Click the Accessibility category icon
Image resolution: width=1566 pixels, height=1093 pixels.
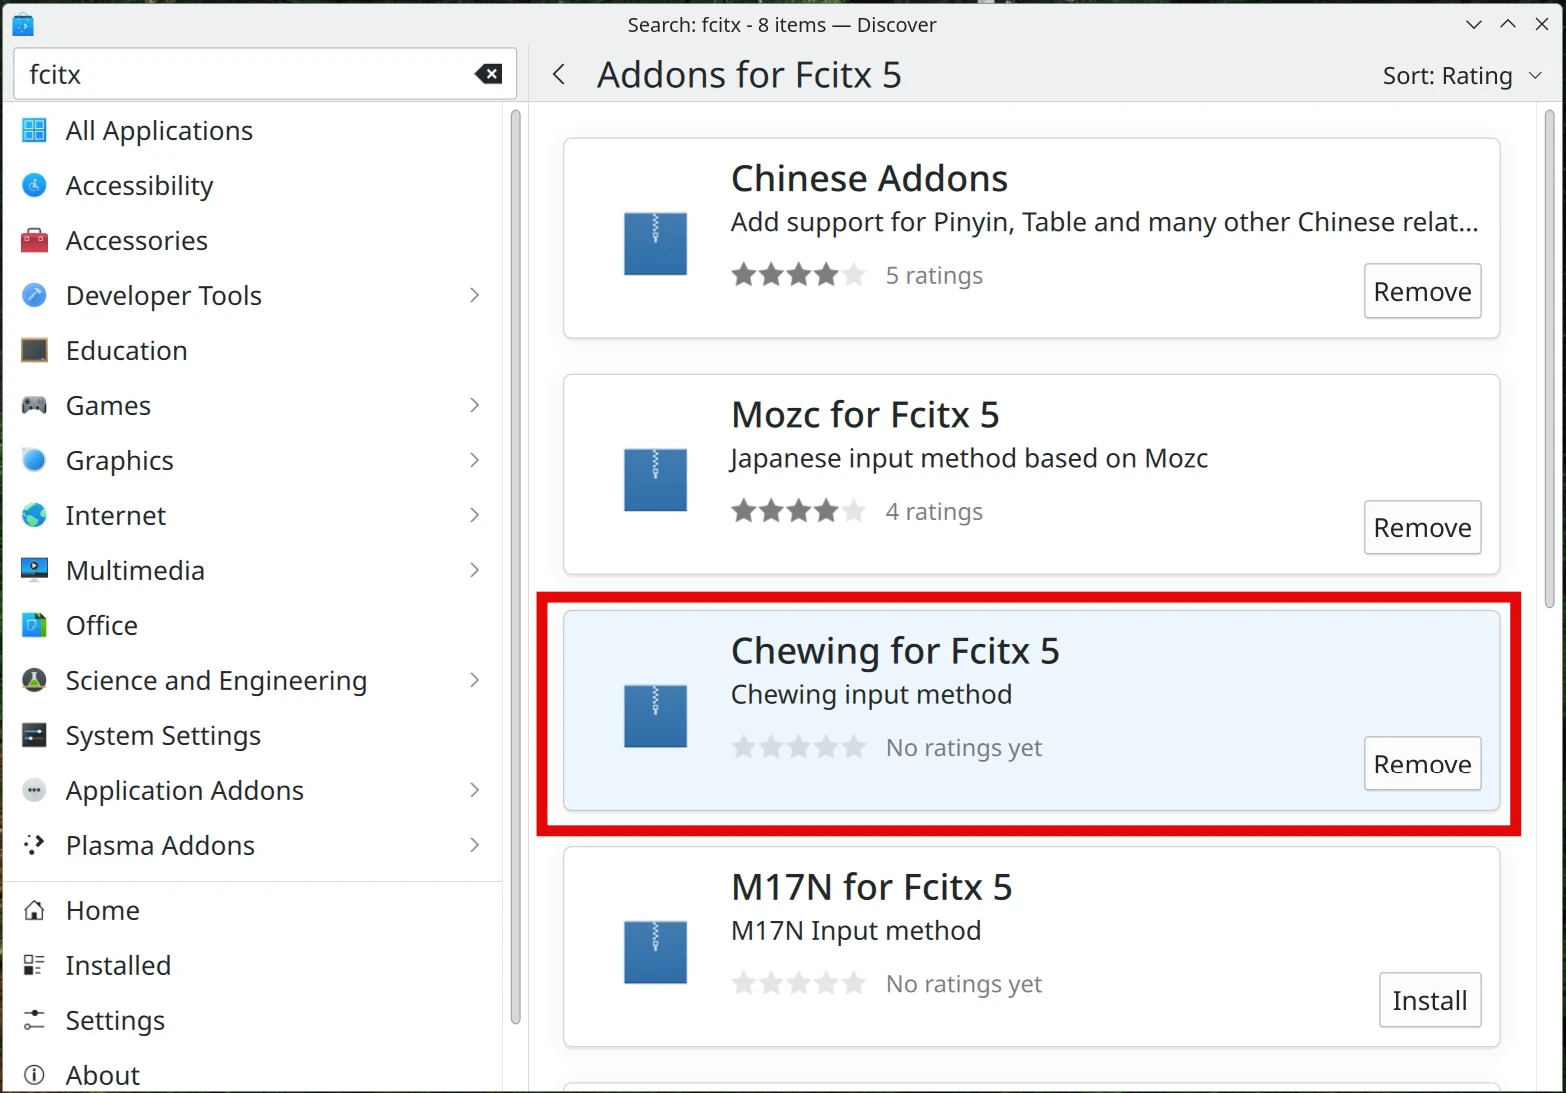pos(34,185)
